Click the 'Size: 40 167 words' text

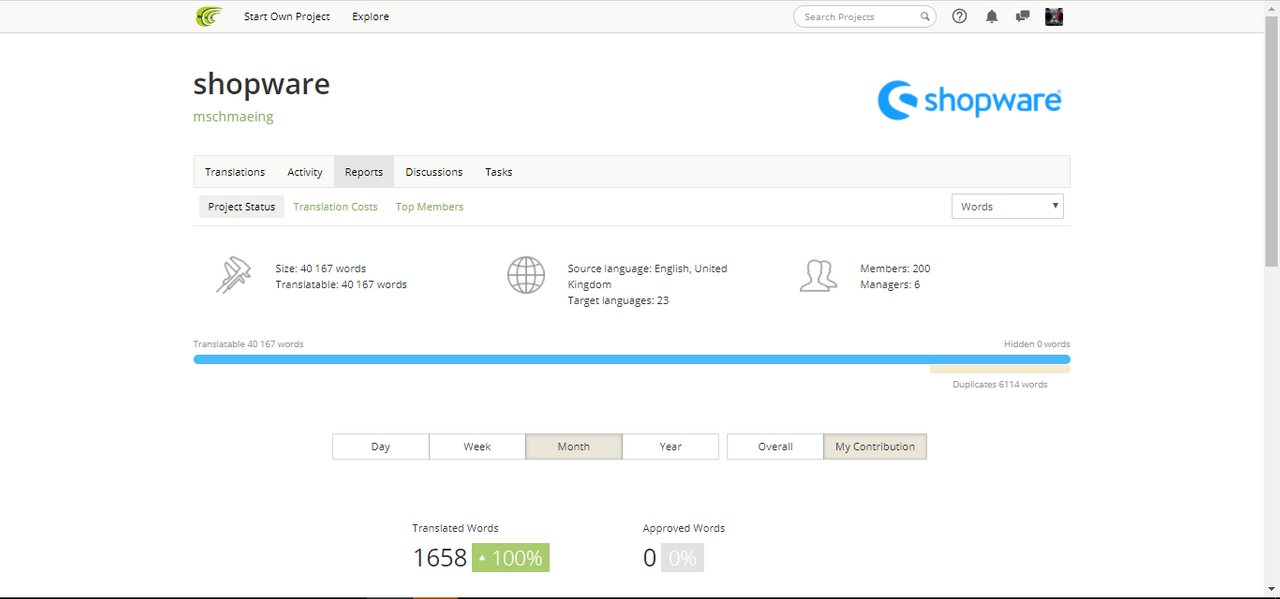point(321,269)
